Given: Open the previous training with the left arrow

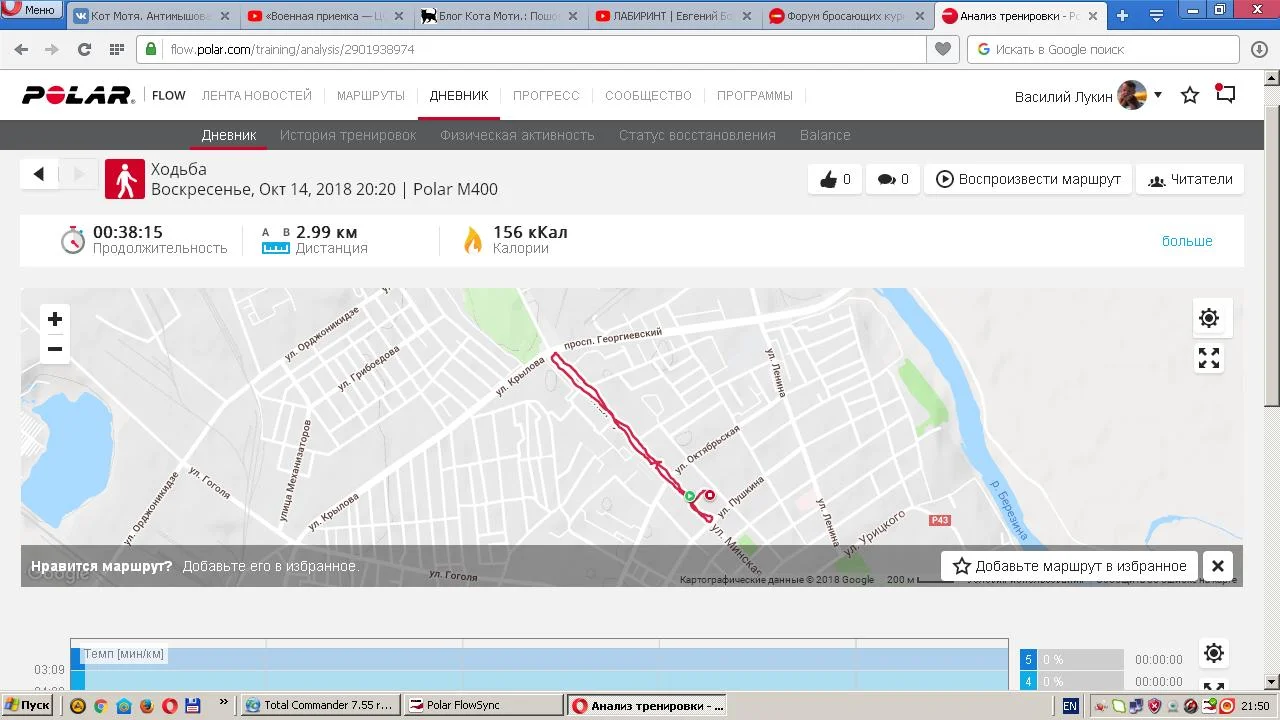Looking at the screenshot, I should (x=39, y=174).
